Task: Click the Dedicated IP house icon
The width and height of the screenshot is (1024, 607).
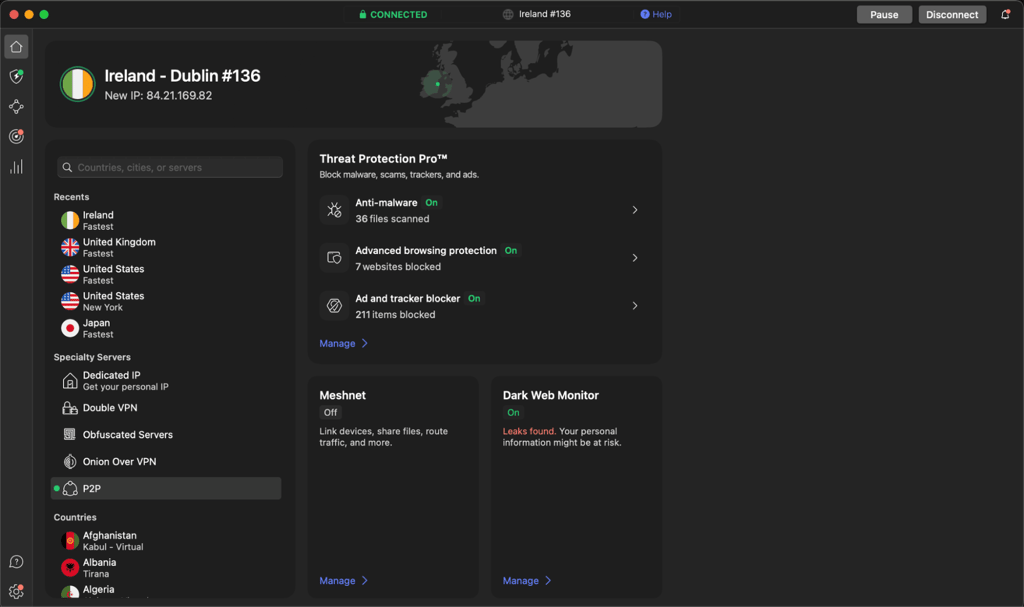Action: pyautogui.click(x=70, y=381)
